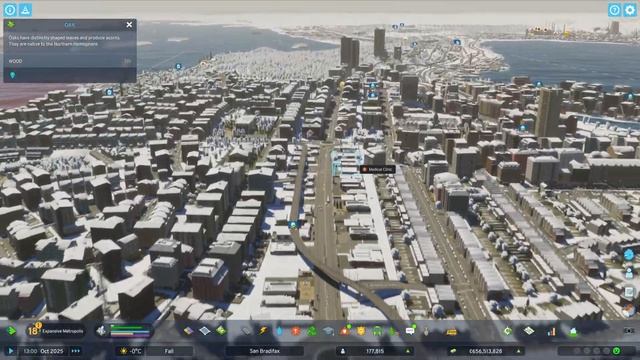Viewport: 640px width, 360px height.
Task: Open the help question mark icon
Action: (614, 10)
